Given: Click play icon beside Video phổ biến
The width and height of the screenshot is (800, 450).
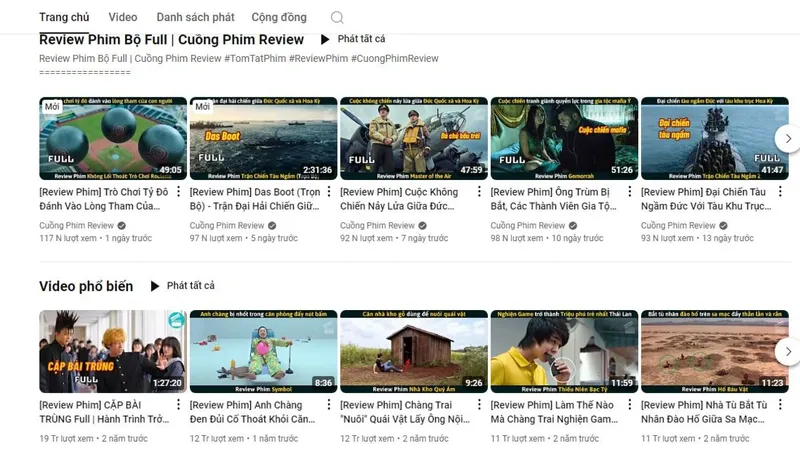Looking at the screenshot, I should click(x=155, y=286).
